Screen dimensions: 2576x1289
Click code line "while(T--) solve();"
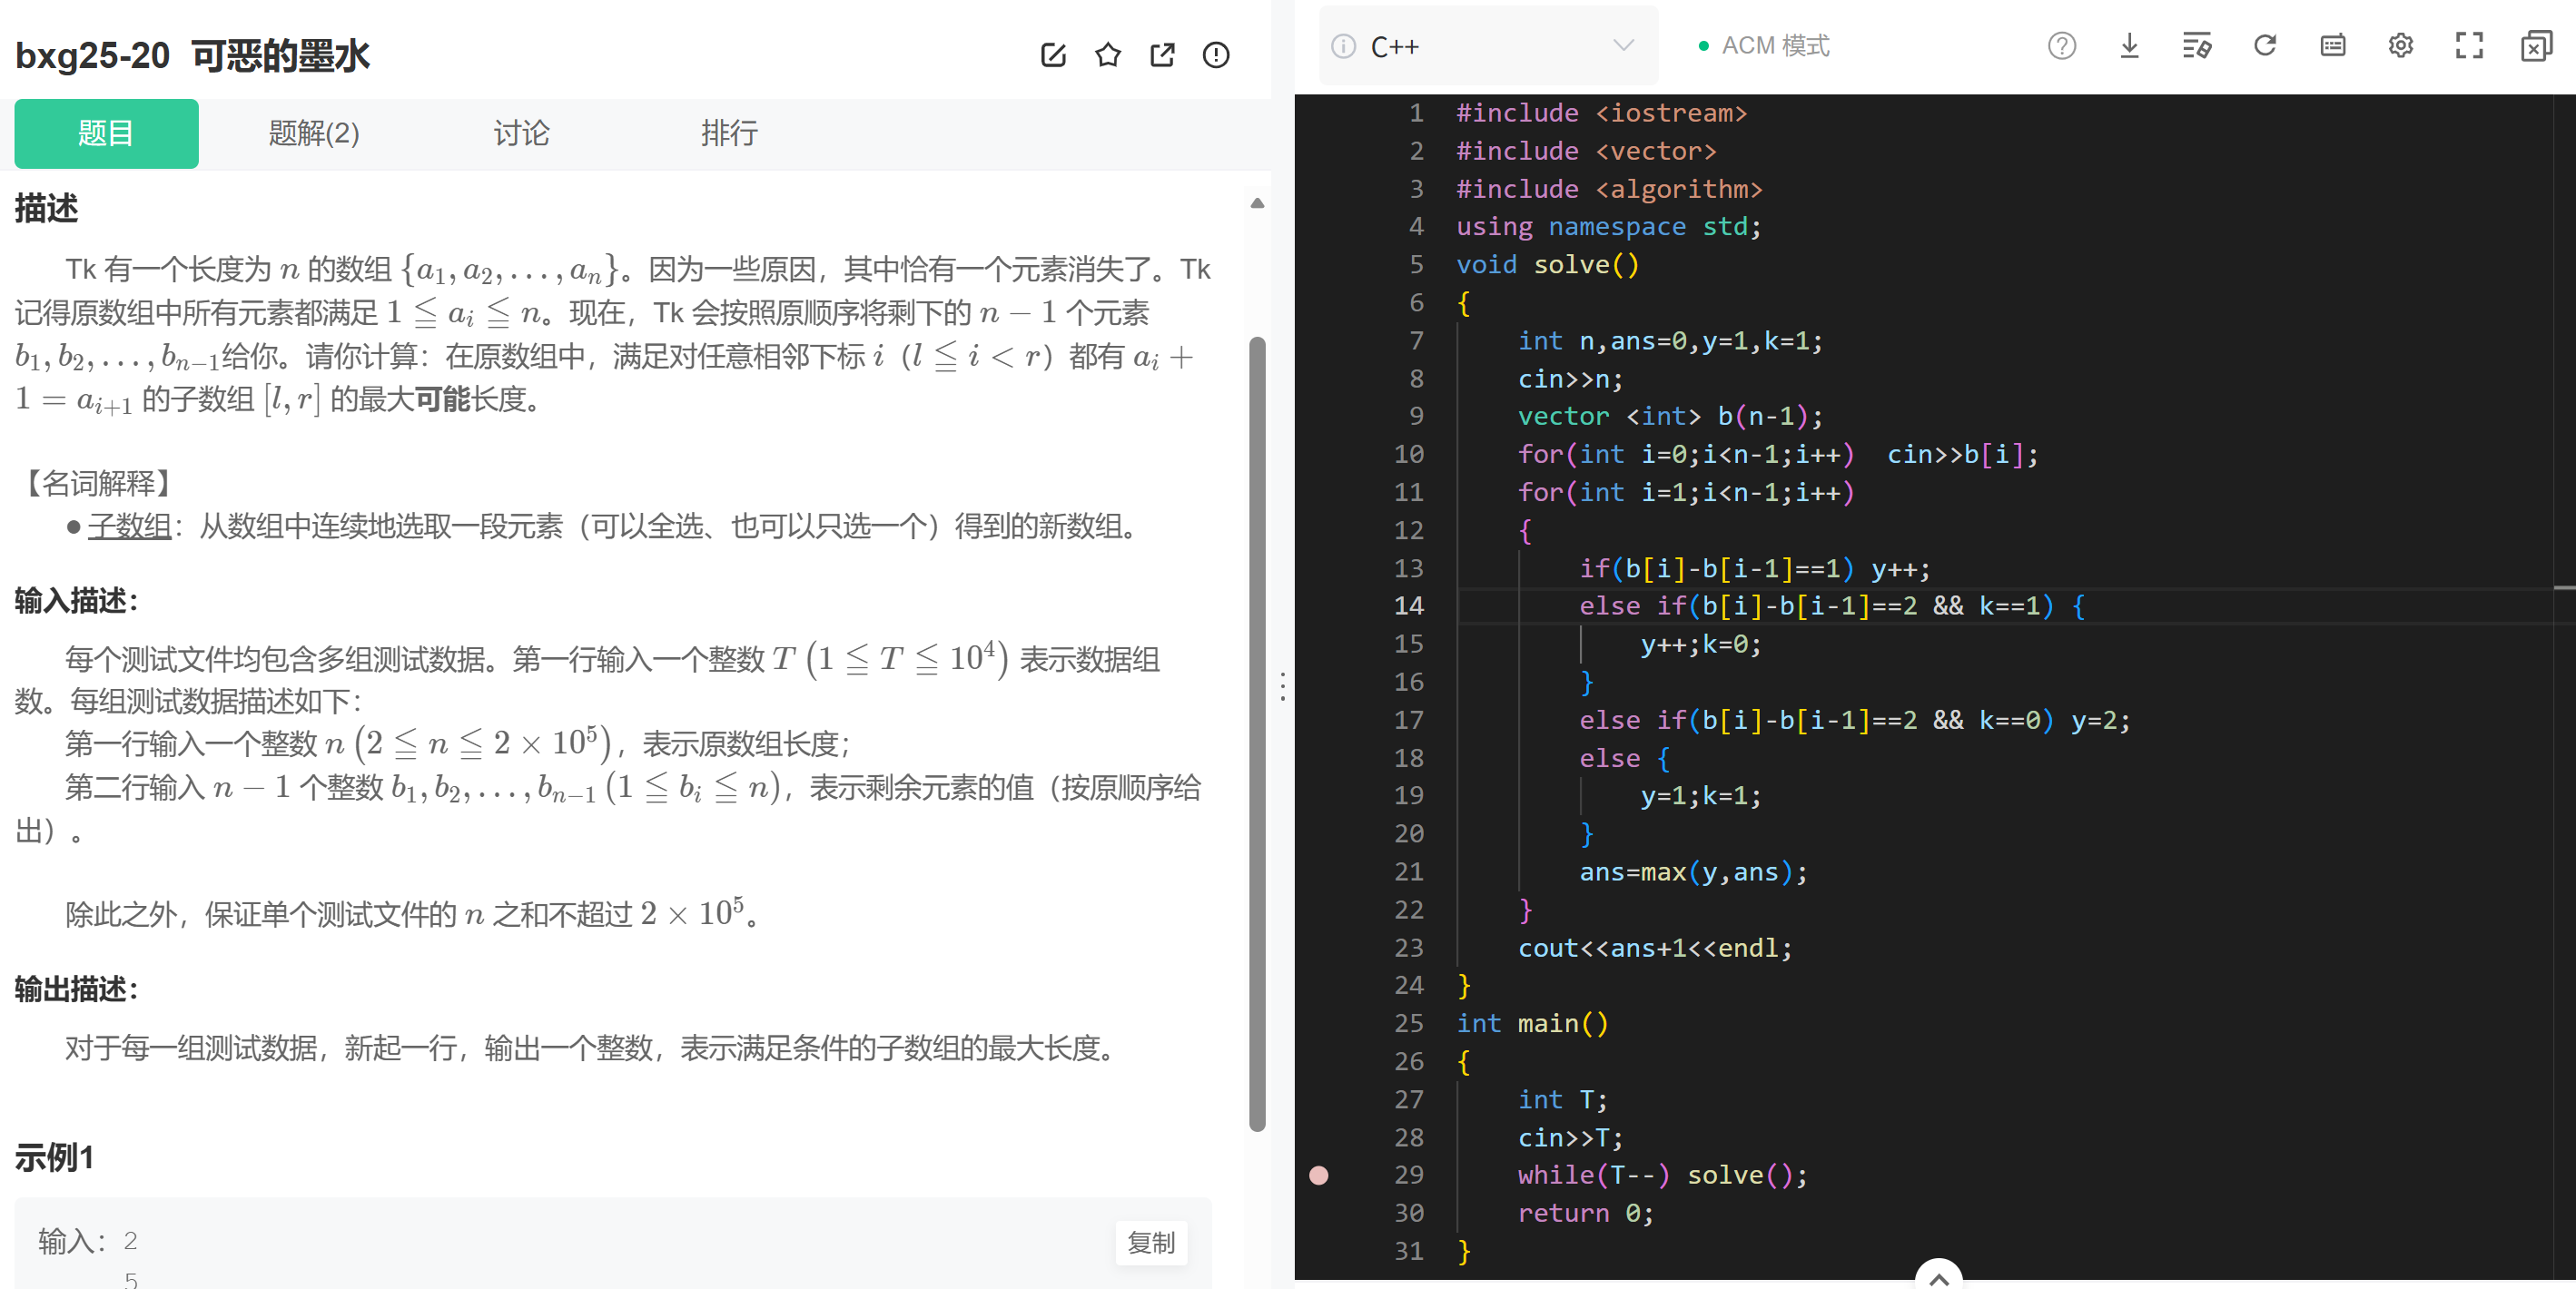(1662, 1175)
